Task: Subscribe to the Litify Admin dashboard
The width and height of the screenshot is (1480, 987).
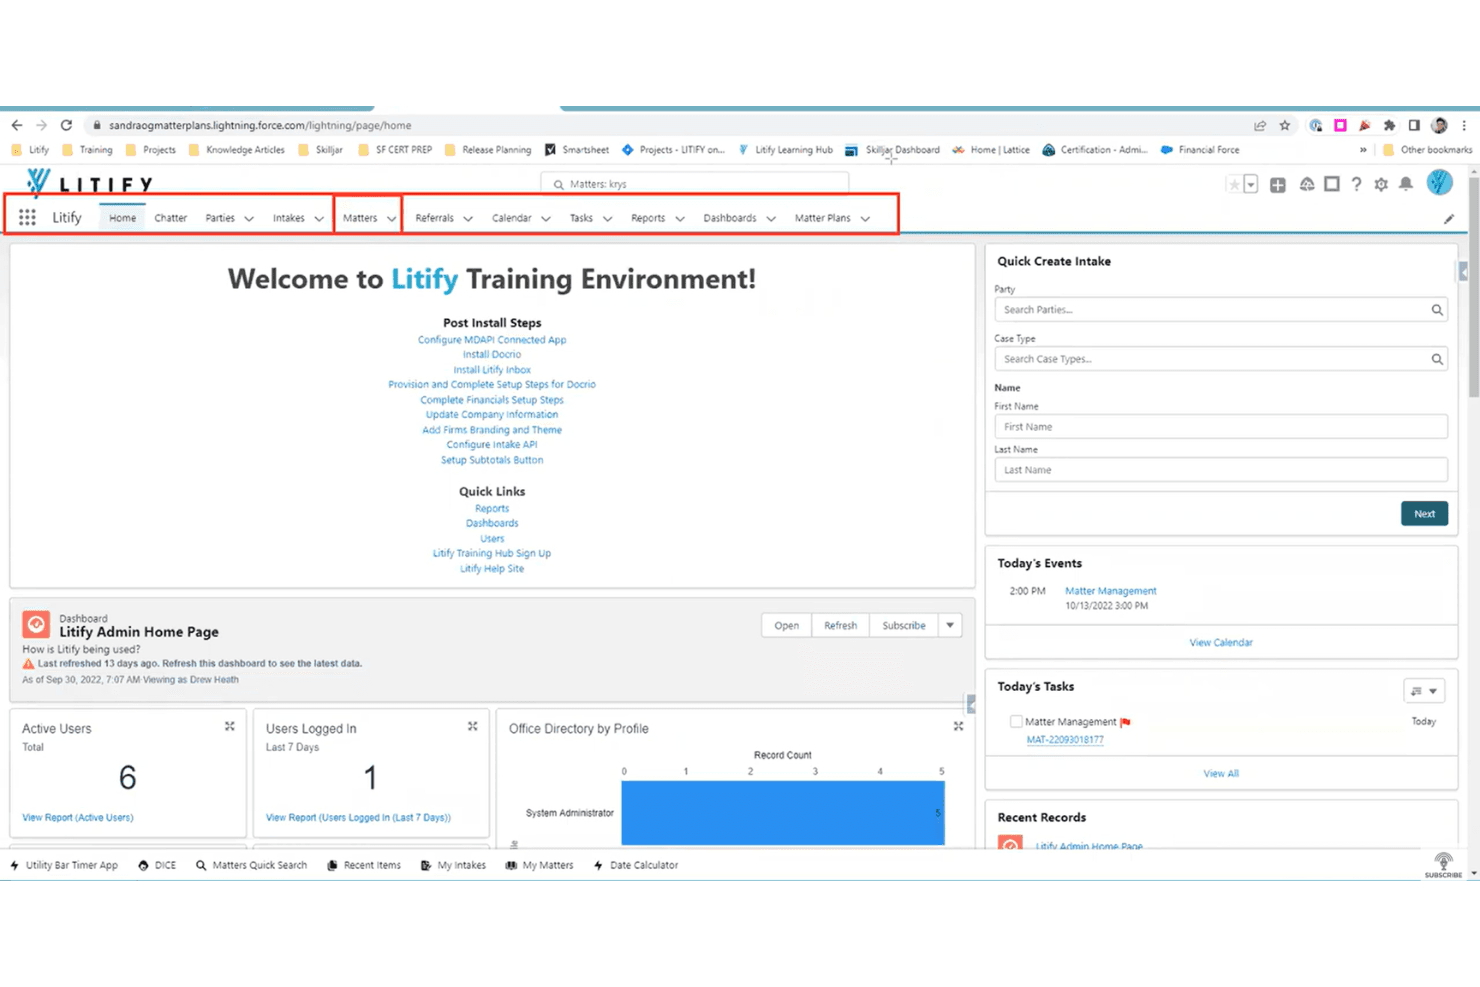Action: (904, 626)
